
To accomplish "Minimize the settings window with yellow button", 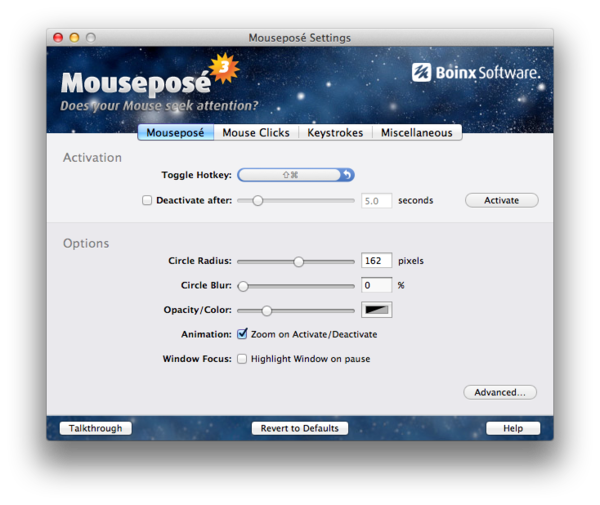I will [x=74, y=37].
